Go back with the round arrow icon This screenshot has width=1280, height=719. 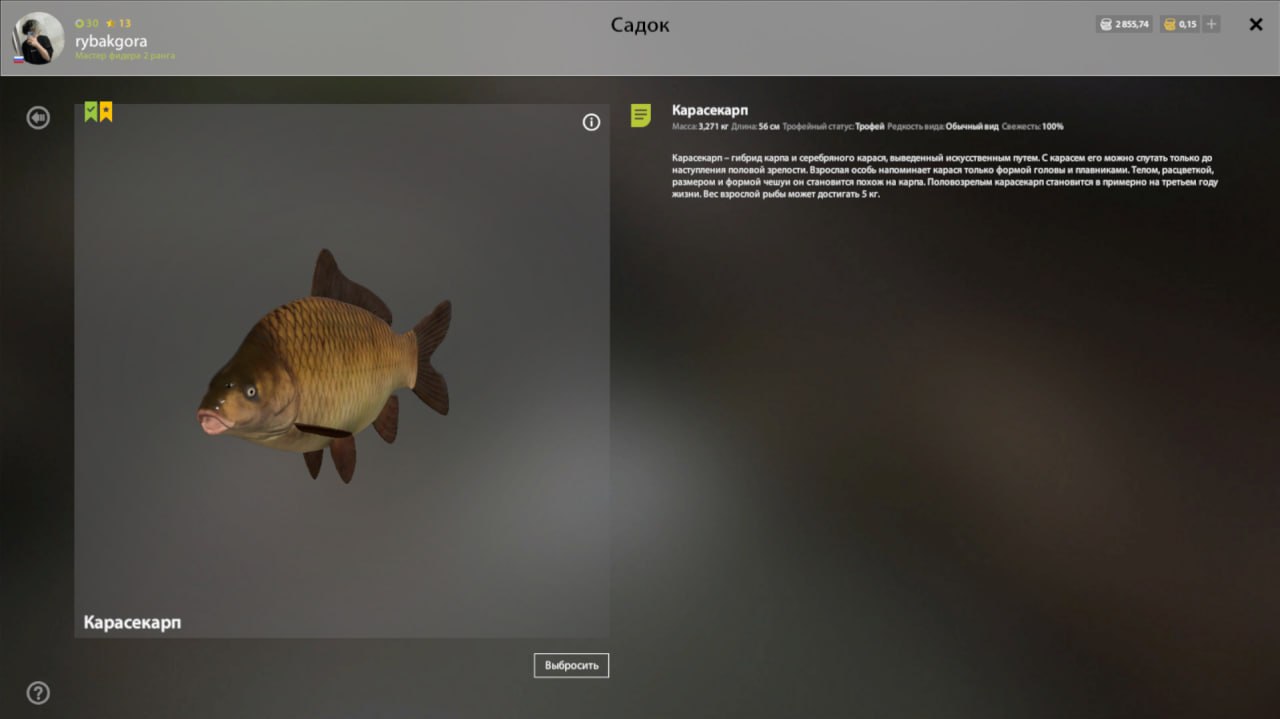38,118
